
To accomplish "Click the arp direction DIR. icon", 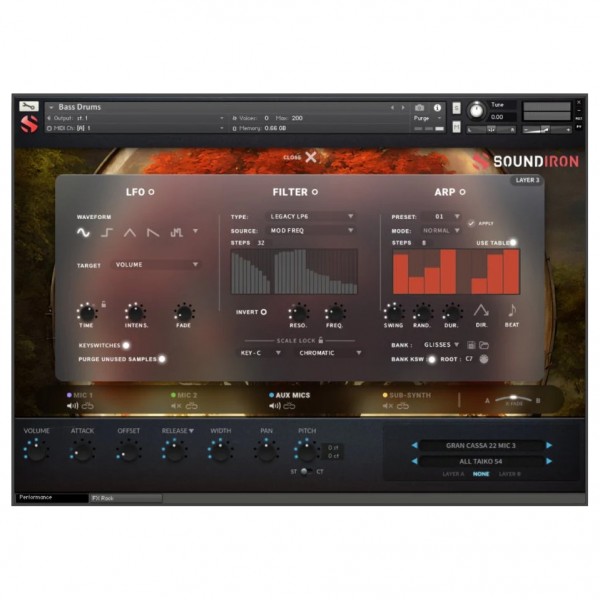I will pos(481,310).
